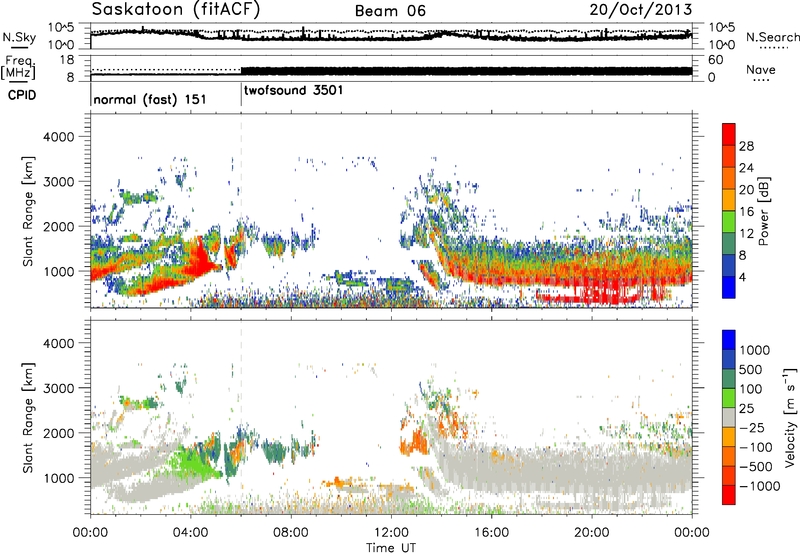This screenshot has height=554, width=800.
Task: Click the "4" tick on the Power scale
Action: (742, 277)
